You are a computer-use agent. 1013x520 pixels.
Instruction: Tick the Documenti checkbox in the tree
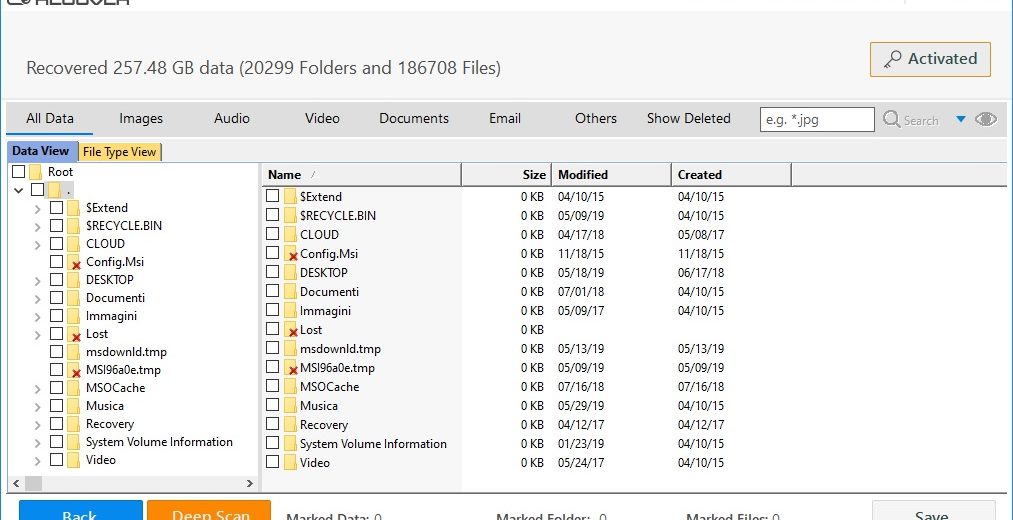coord(56,298)
